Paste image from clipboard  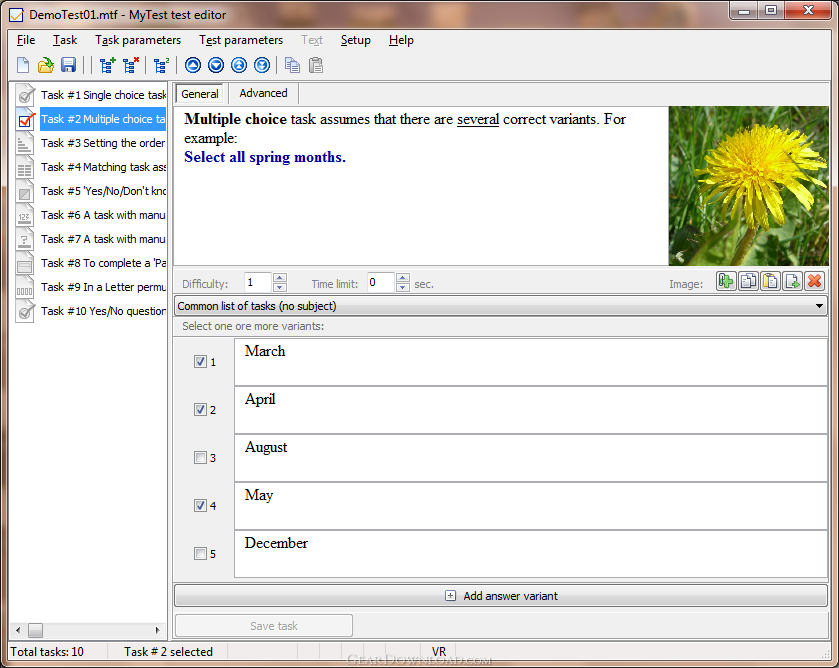(770, 281)
